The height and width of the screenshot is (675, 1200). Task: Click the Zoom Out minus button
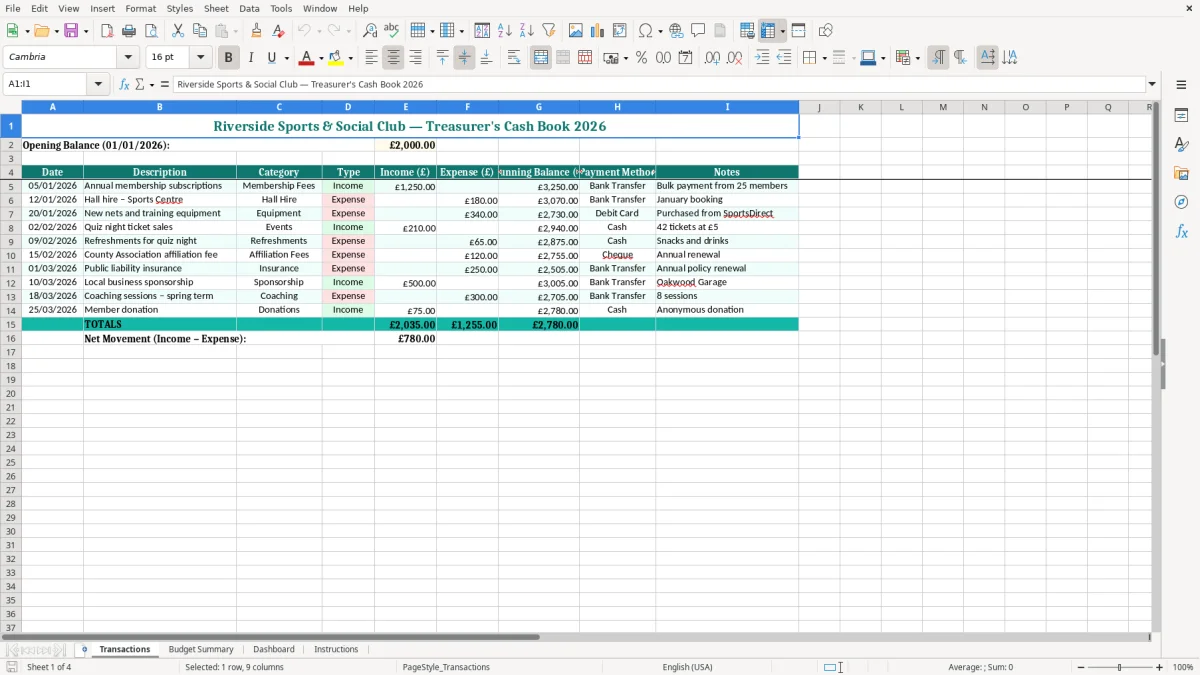[1081, 667]
